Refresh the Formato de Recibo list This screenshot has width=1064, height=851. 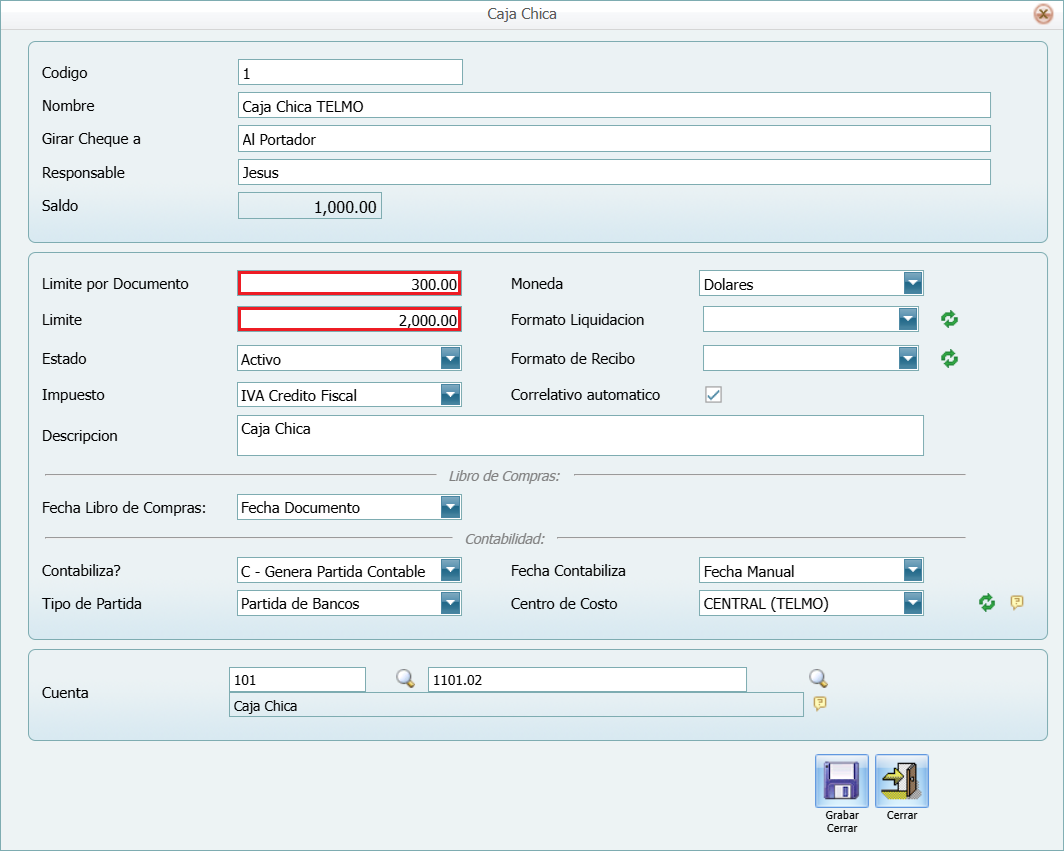pyautogui.click(x=949, y=358)
